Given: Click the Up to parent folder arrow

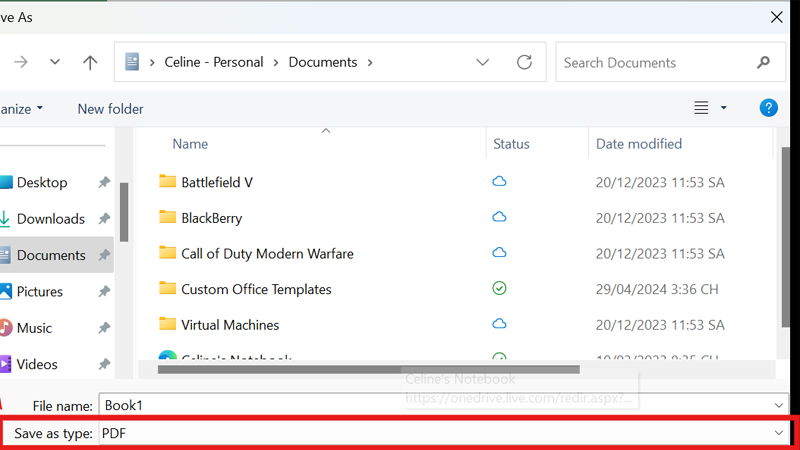Looking at the screenshot, I should 90,63.
